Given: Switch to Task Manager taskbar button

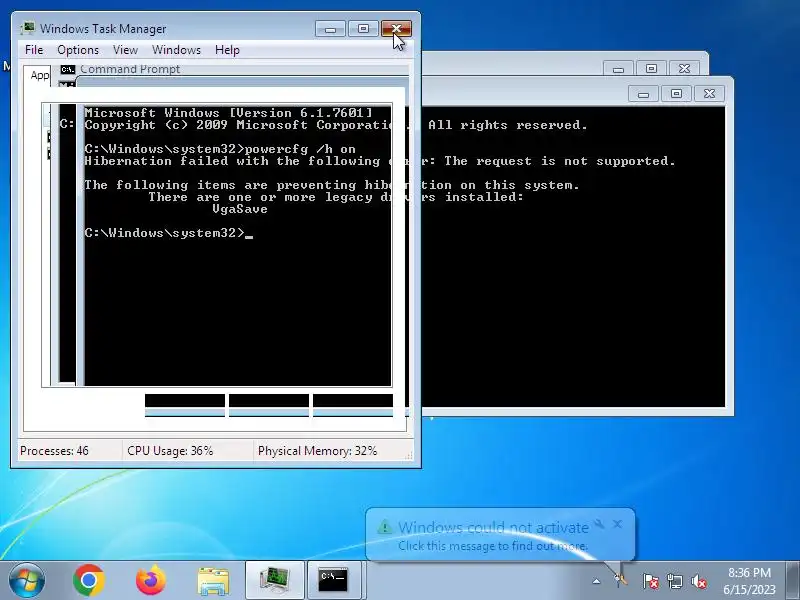Looking at the screenshot, I should pyautogui.click(x=275, y=581).
